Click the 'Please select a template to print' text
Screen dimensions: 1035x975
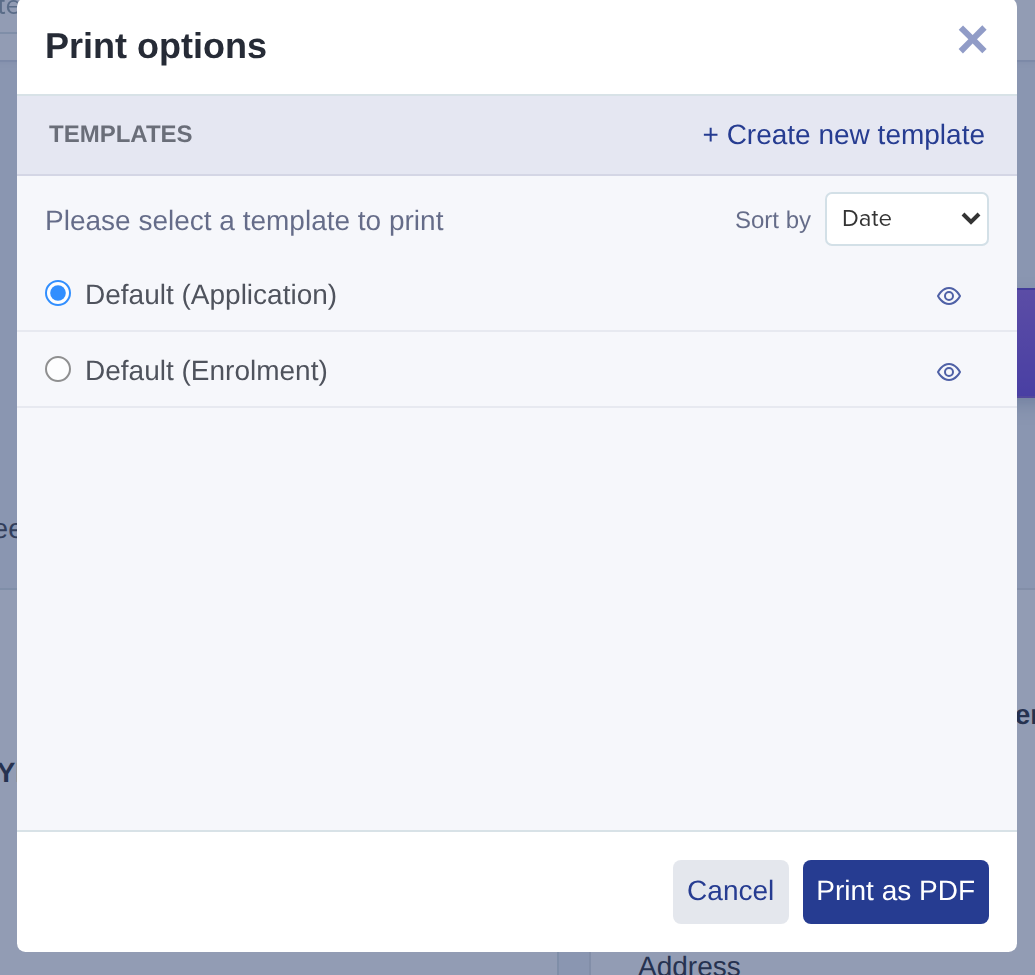(x=244, y=220)
